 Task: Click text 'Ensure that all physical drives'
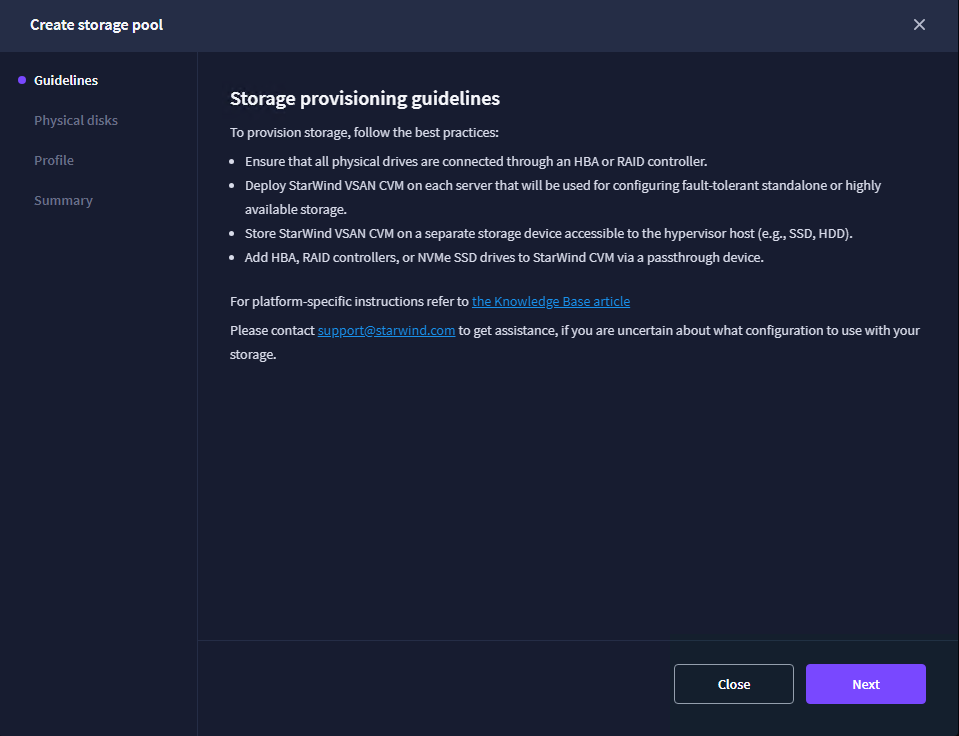[331, 162]
